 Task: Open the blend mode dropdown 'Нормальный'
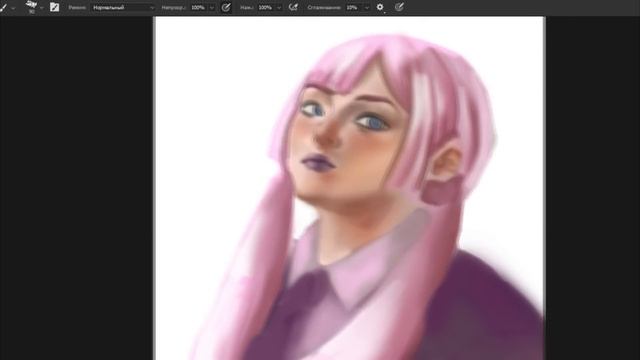(x=123, y=8)
